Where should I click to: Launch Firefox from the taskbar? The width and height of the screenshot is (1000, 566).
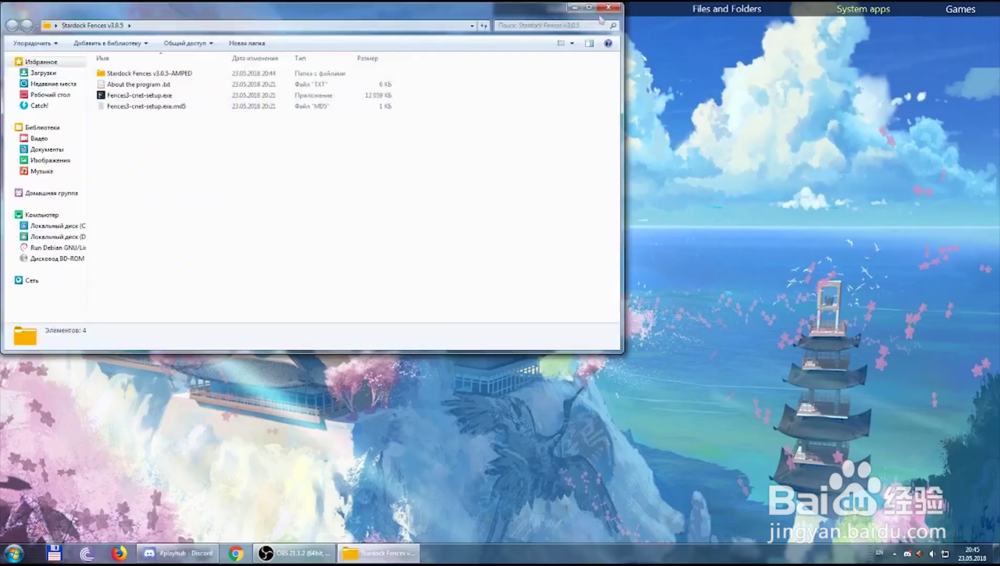click(x=119, y=553)
